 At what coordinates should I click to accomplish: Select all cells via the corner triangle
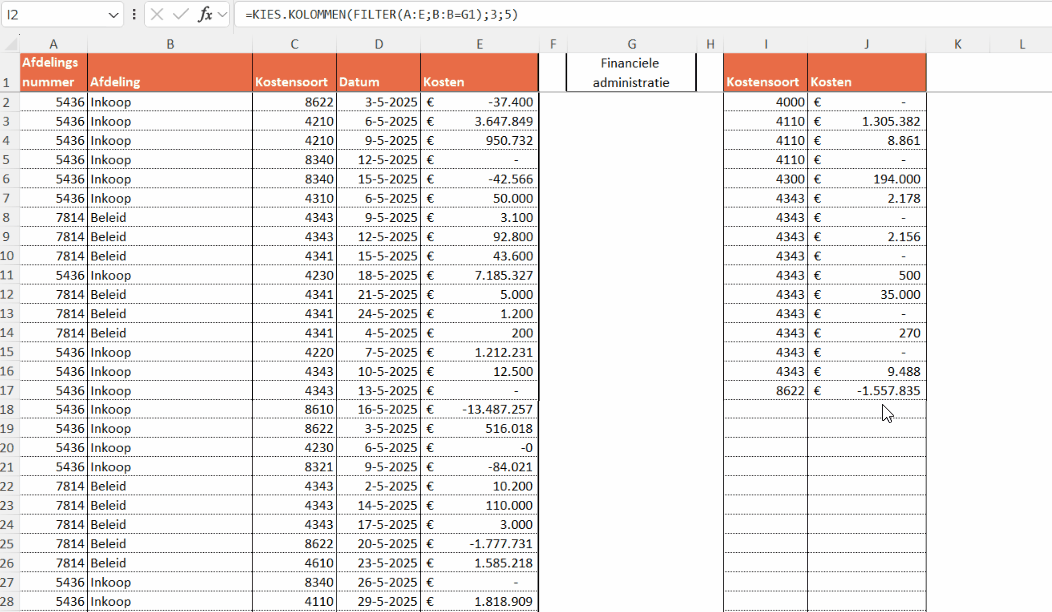click(x=11, y=43)
